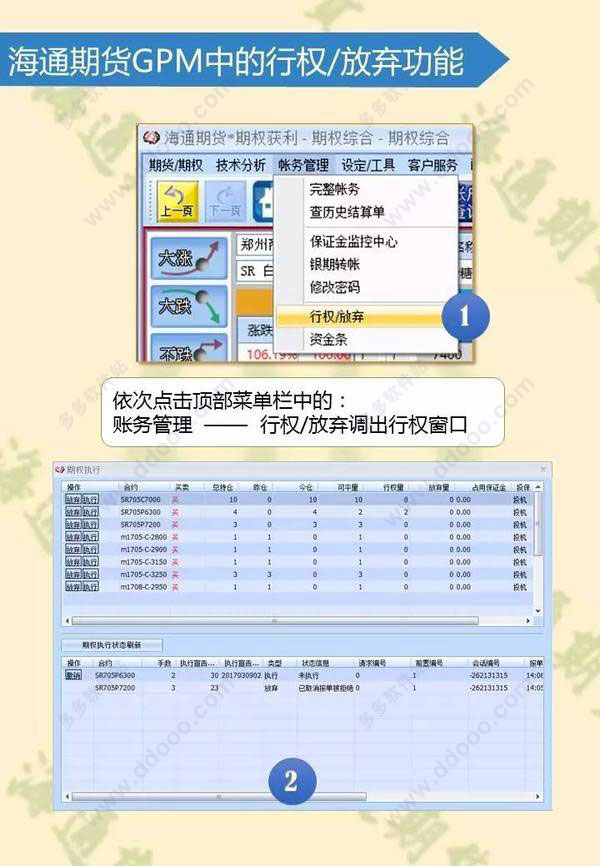600x866 pixels.
Task: Click 执行 button for SR705P7200
Action: click(90, 524)
